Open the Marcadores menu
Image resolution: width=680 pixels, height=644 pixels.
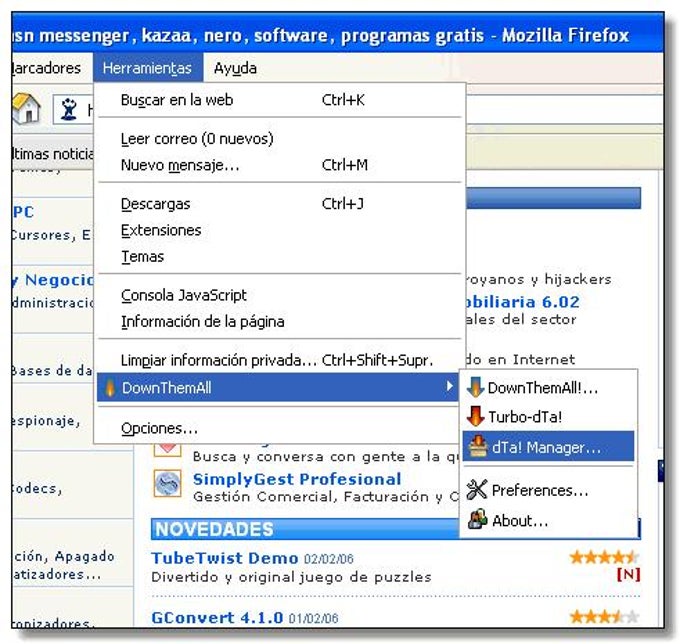point(46,68)
